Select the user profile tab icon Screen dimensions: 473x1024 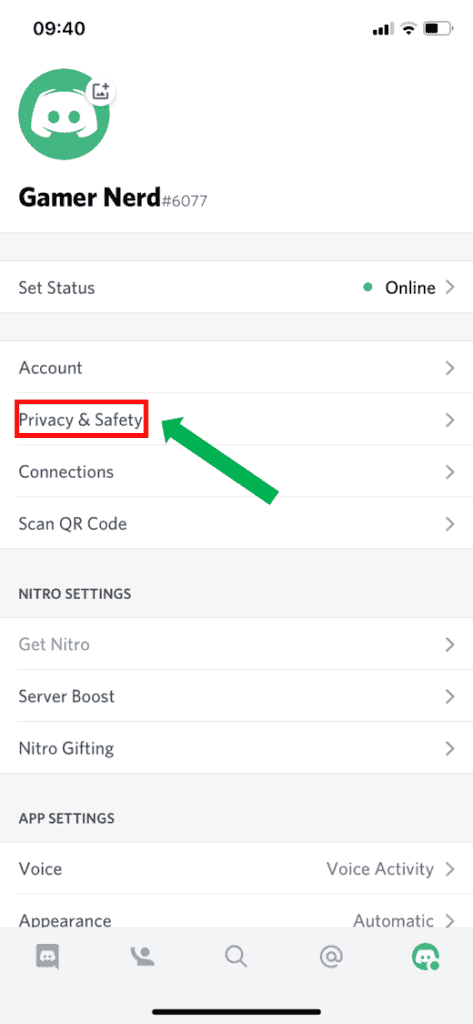click(426, 956)
